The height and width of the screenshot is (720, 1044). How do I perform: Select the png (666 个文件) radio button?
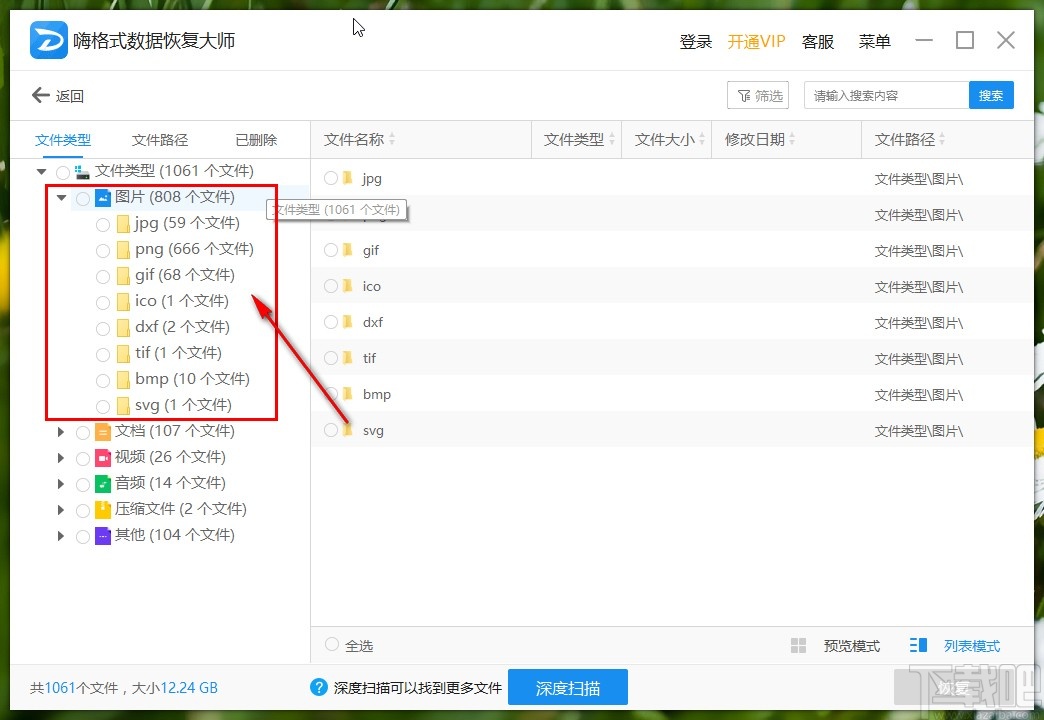tap(102, 250)
